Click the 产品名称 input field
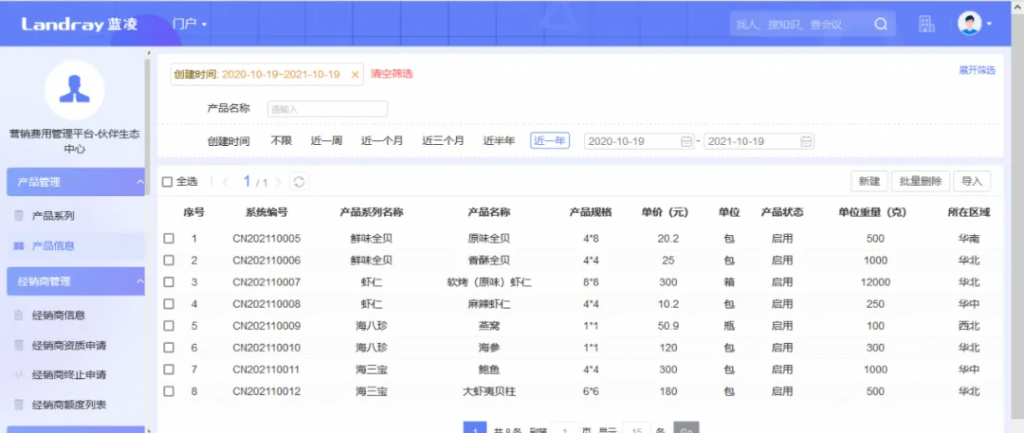 point(327,108)
